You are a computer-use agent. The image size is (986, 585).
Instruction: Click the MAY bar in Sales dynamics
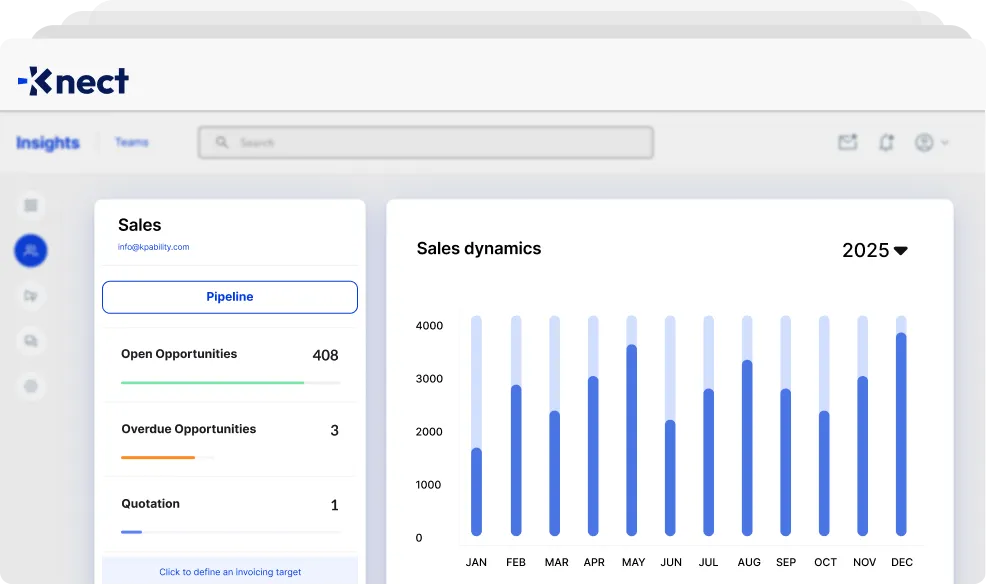[631, 430]
